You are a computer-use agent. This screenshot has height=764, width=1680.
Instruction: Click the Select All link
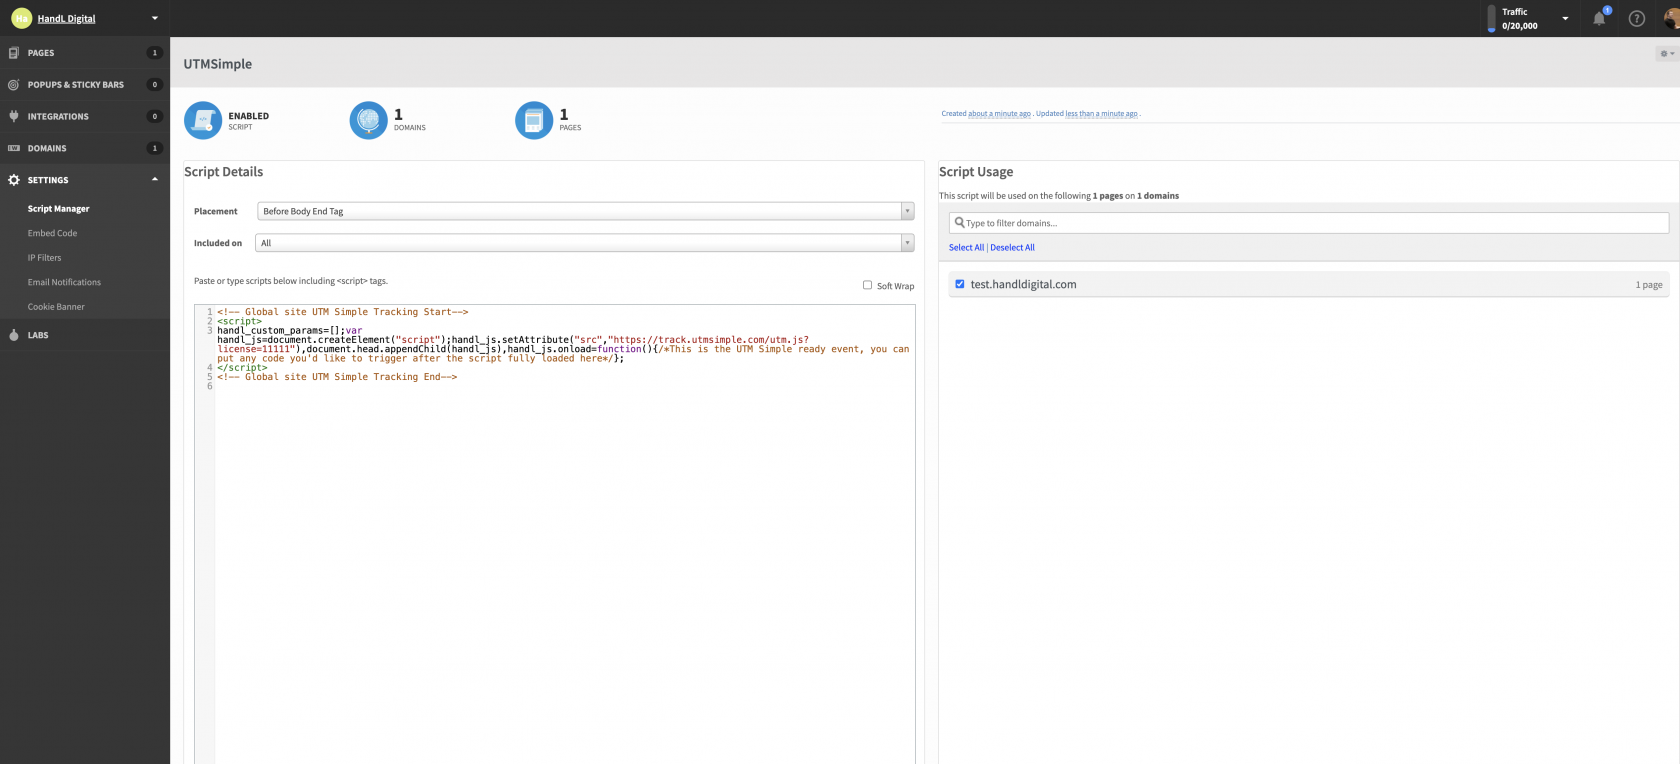coord(966,248)
